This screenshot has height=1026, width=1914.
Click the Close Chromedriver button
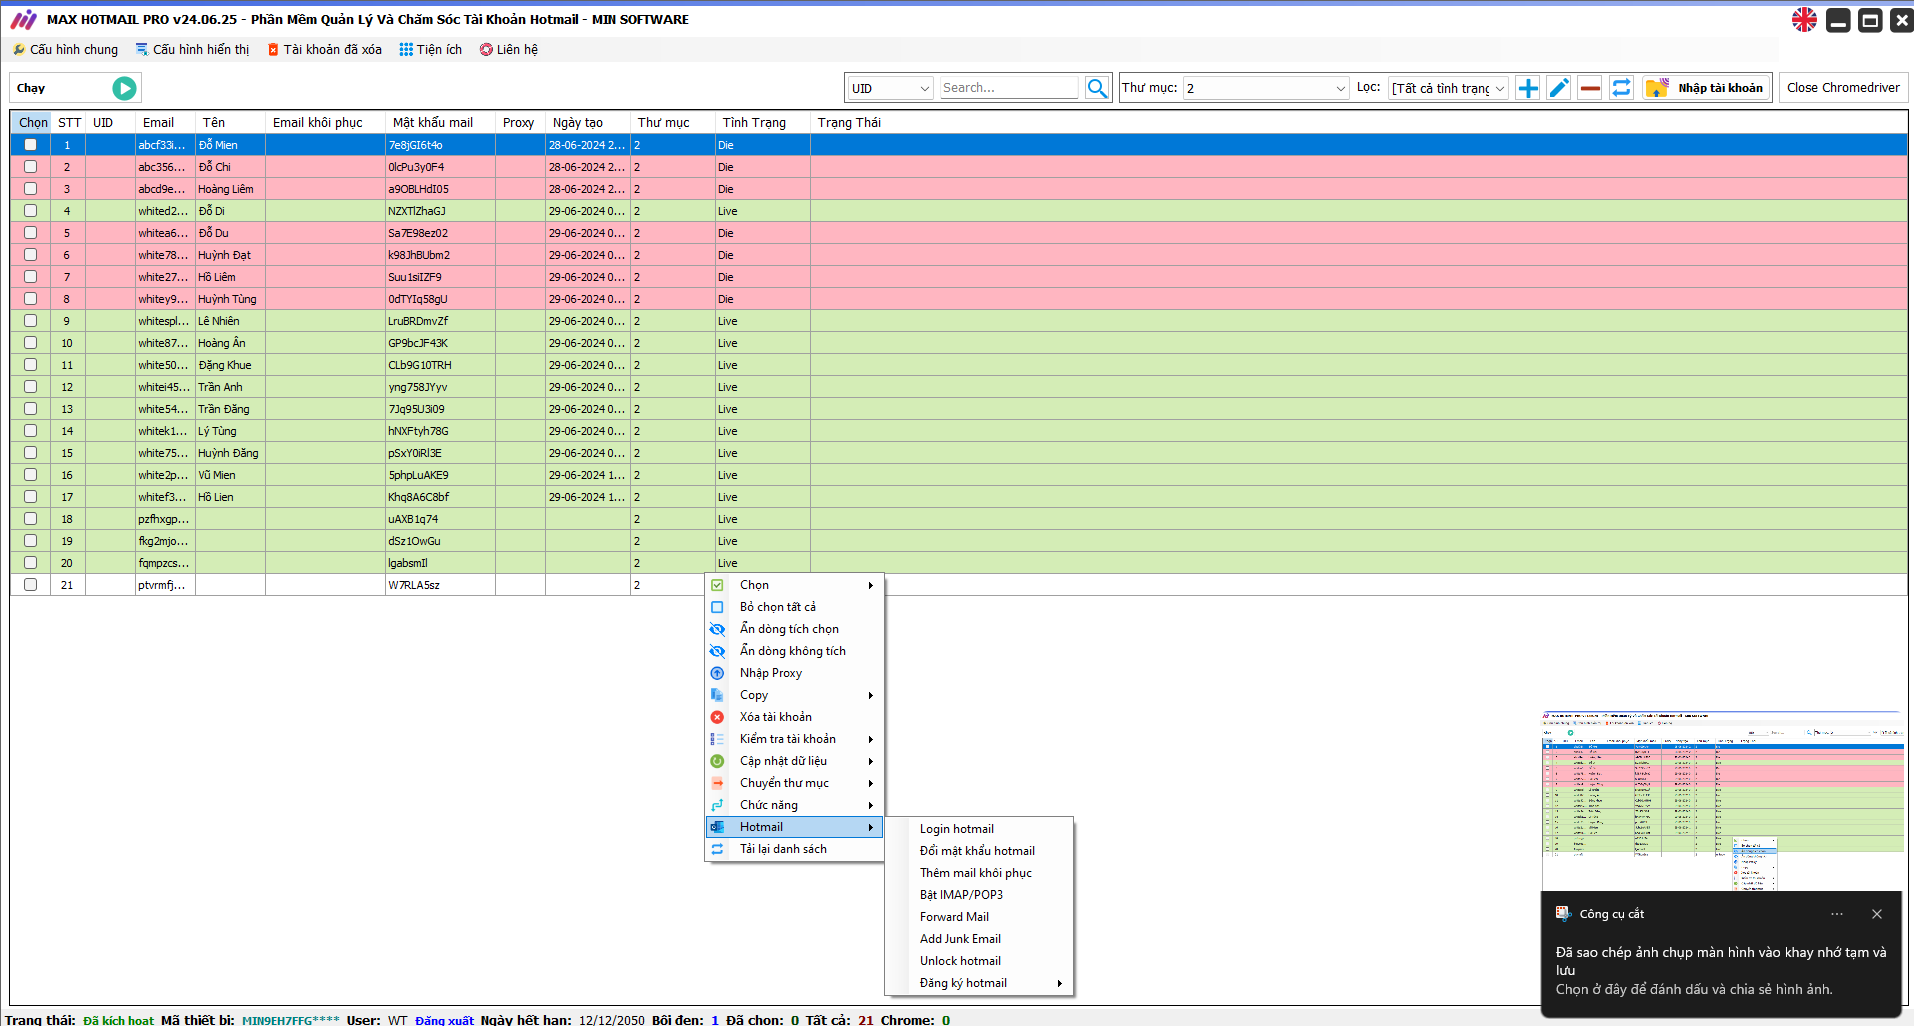1843,88
